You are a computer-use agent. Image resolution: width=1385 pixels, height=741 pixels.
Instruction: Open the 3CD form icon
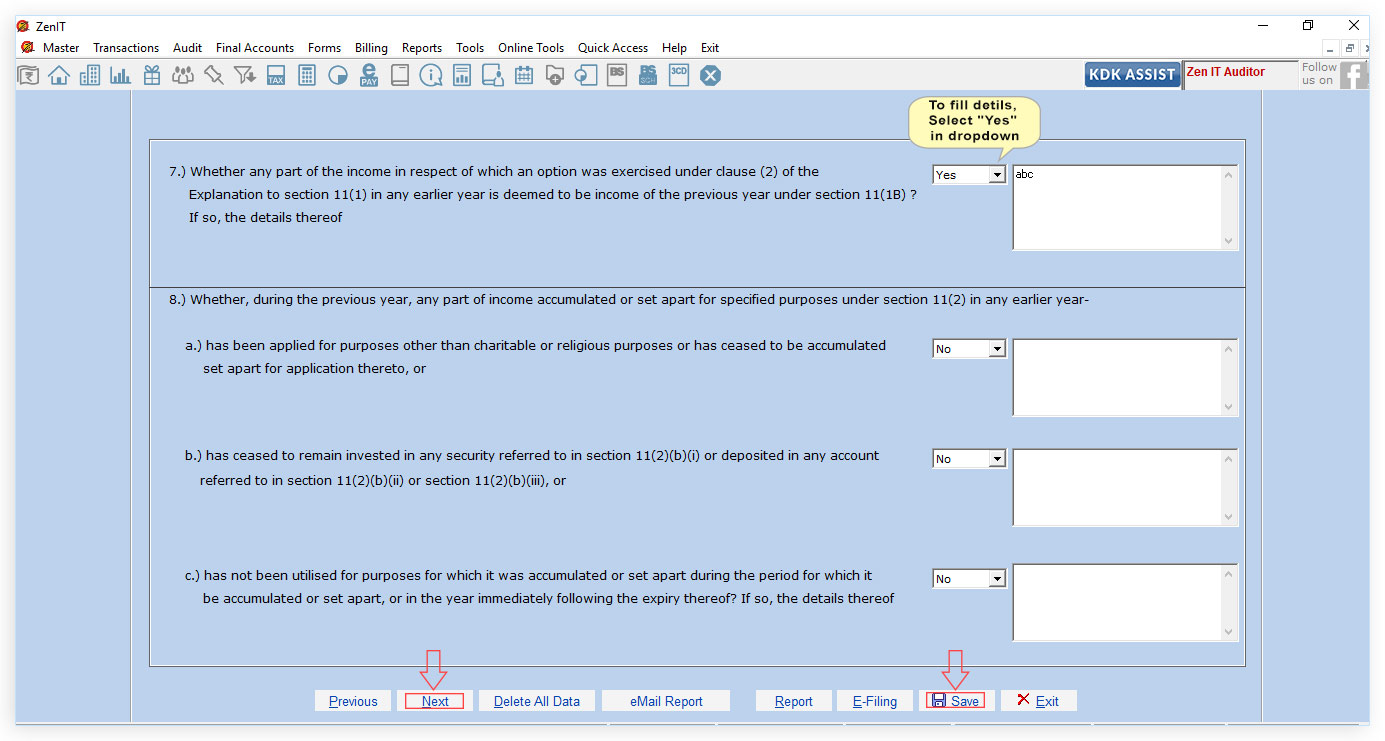click(679, 75)
